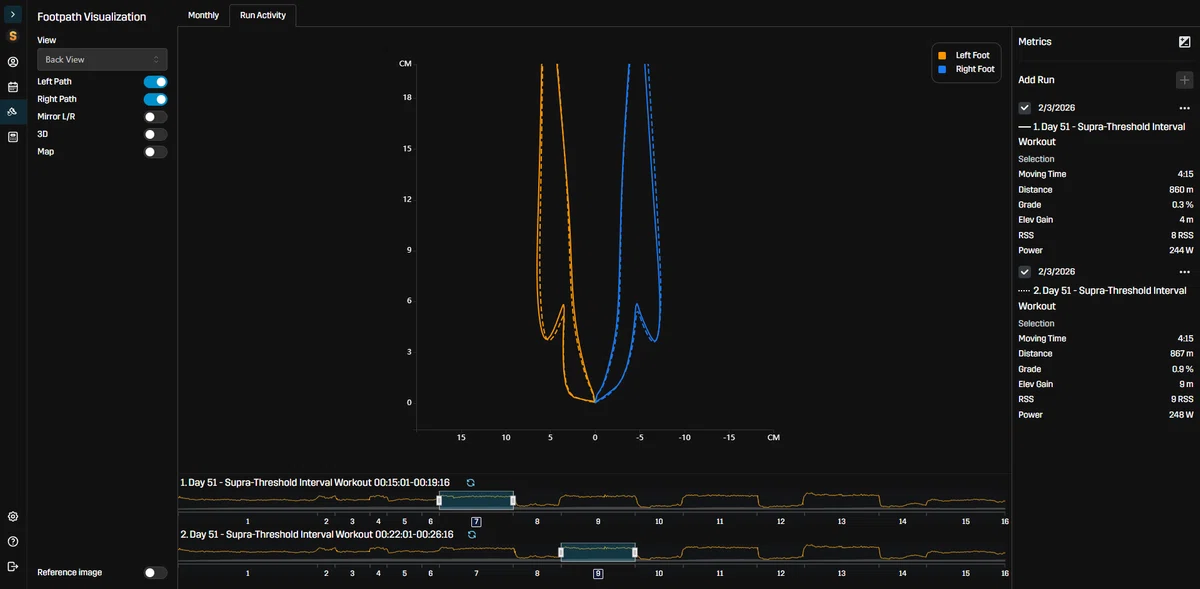Image resolution: width=1200 pixels, height=589 pixels.
Task: Open second run's three-dot menu
Action: 1185,272
